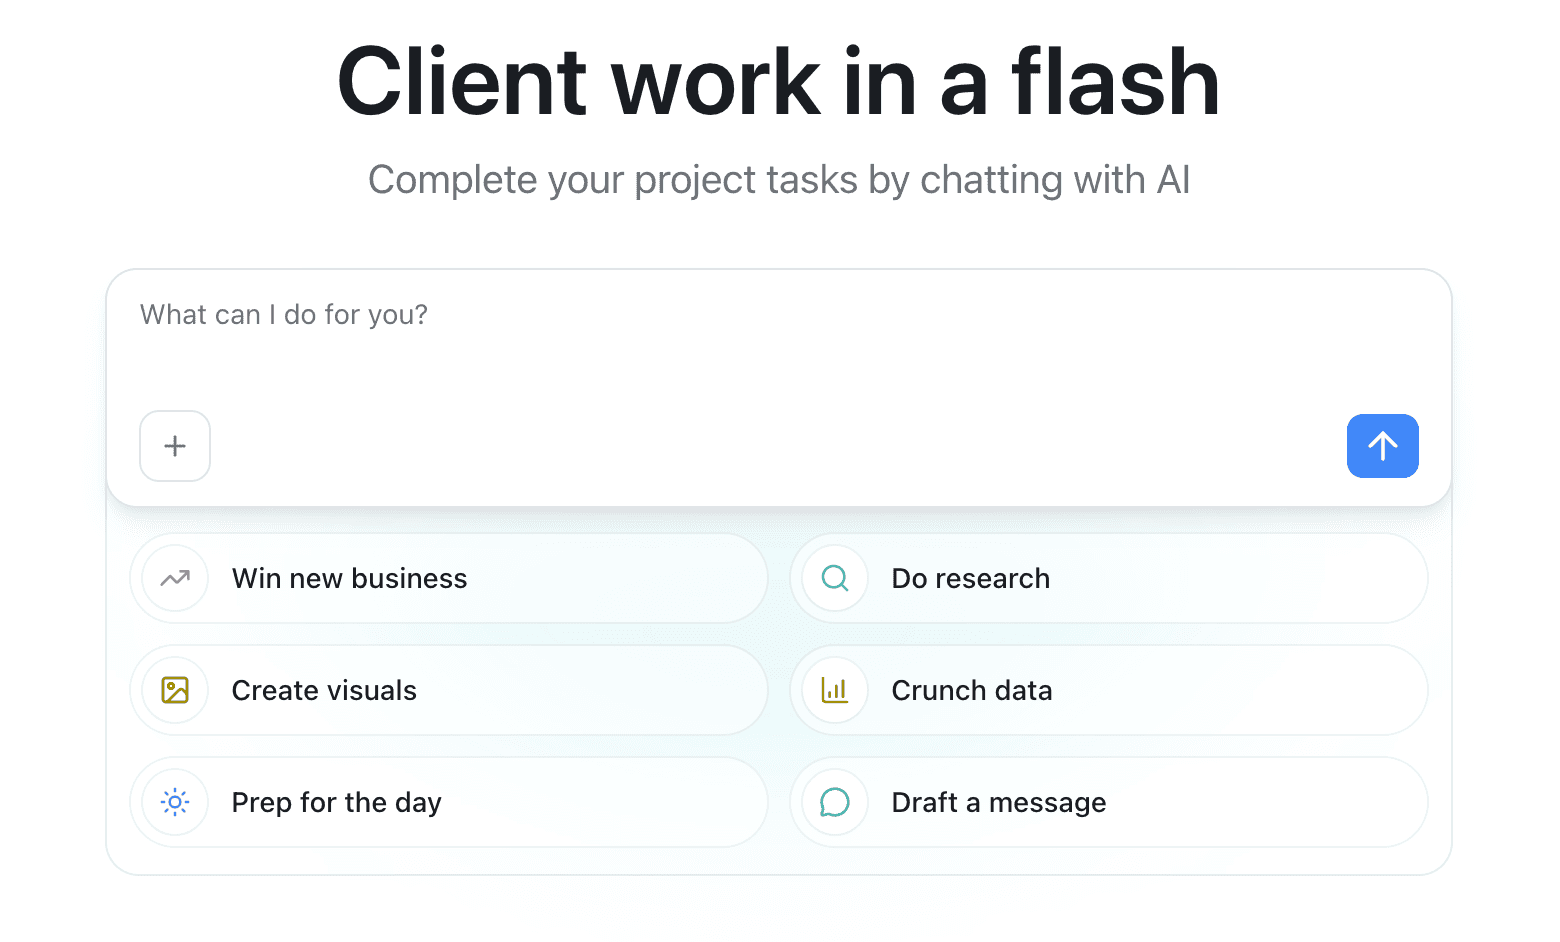Click the placeholder text in the prompt box

click(283, 314)
